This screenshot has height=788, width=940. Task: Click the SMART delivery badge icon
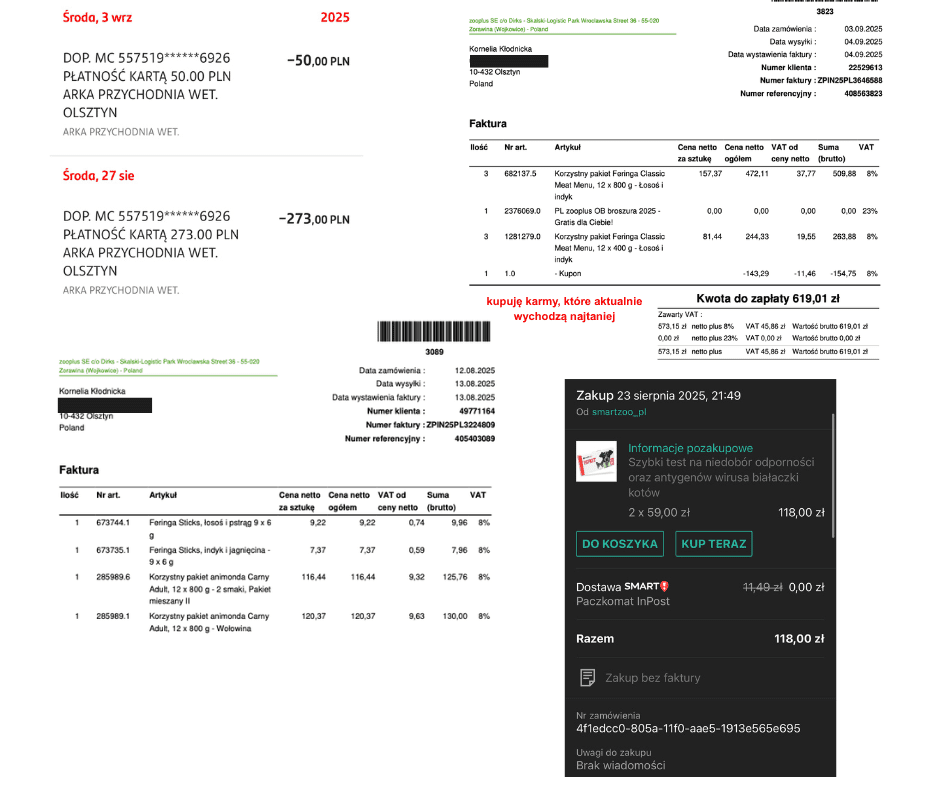point(664,587)
